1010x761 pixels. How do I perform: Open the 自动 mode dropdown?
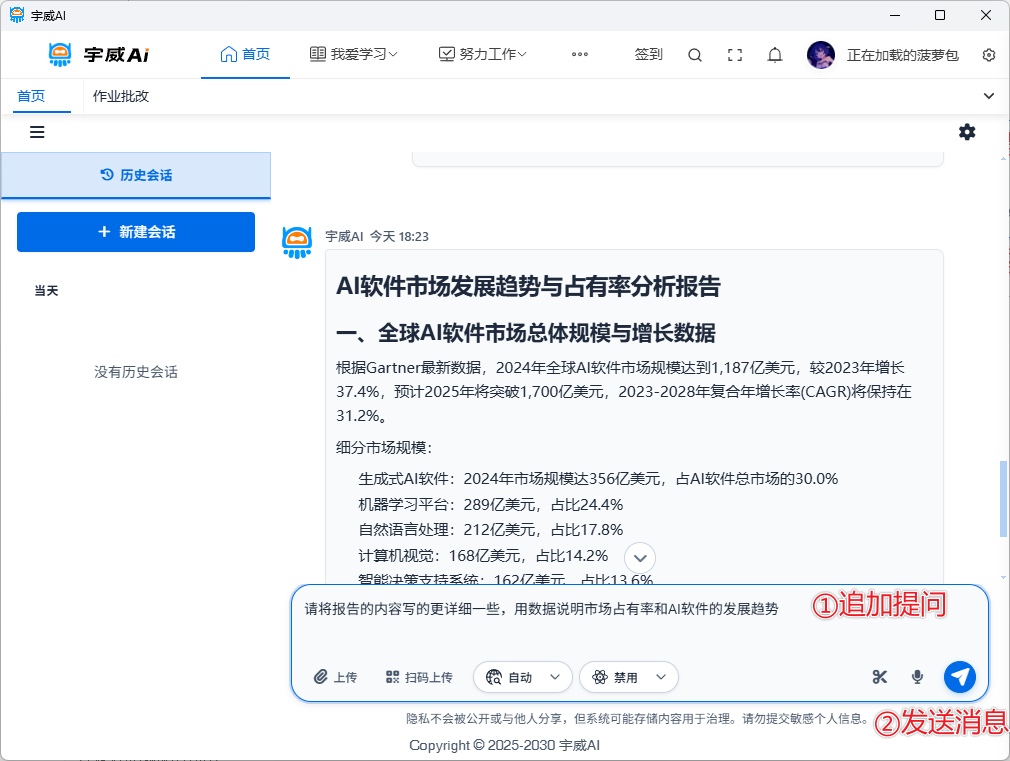pos(523,677)
